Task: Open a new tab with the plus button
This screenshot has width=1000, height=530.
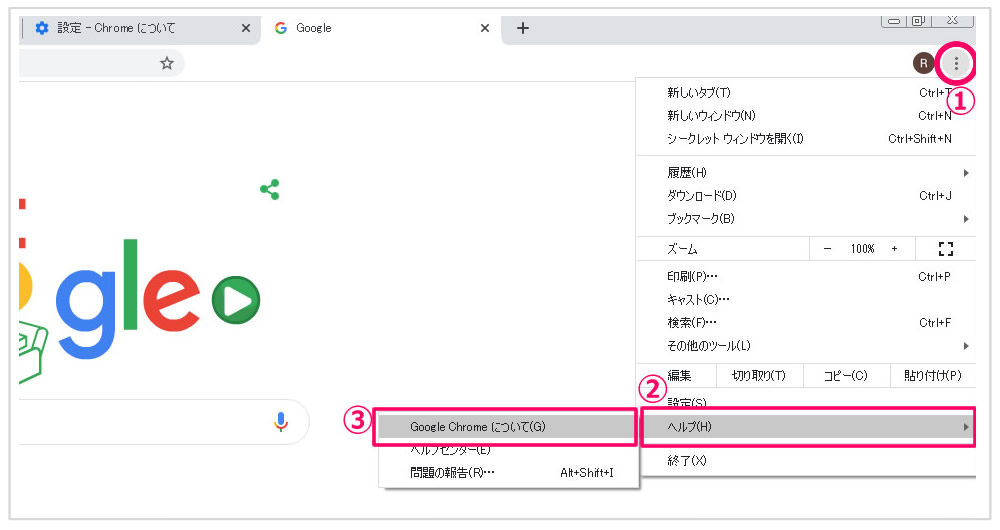Action: 522,28
